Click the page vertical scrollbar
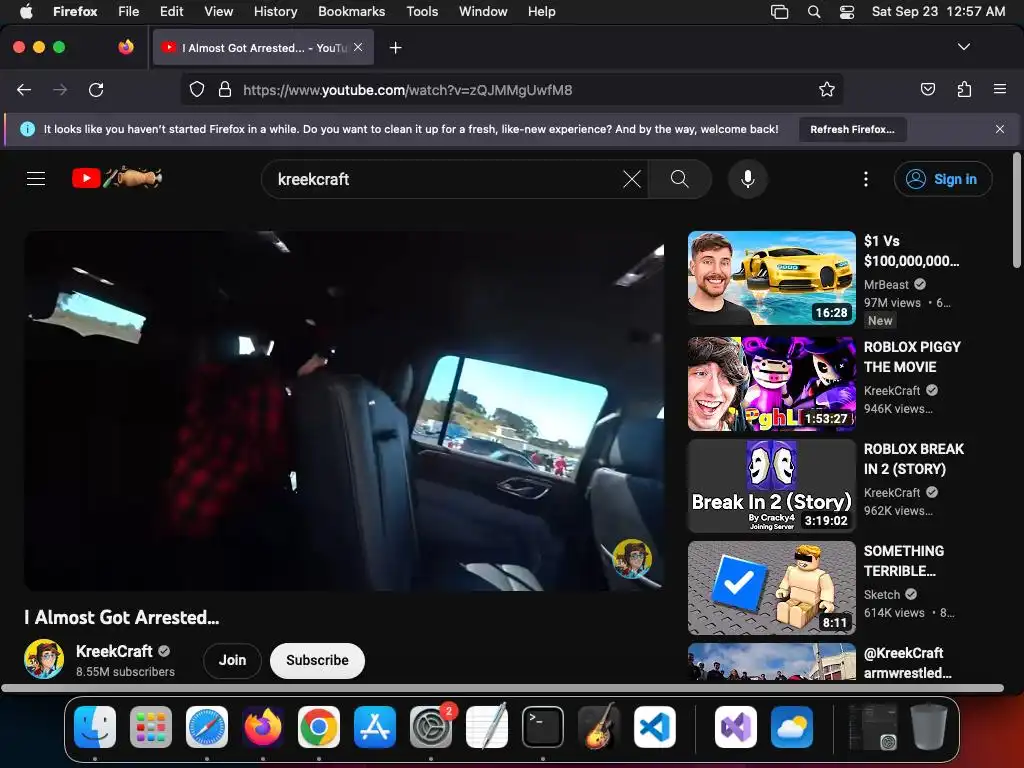Screen dimensions: 1024x768 pyautogui.click(x=1016, y=210)
